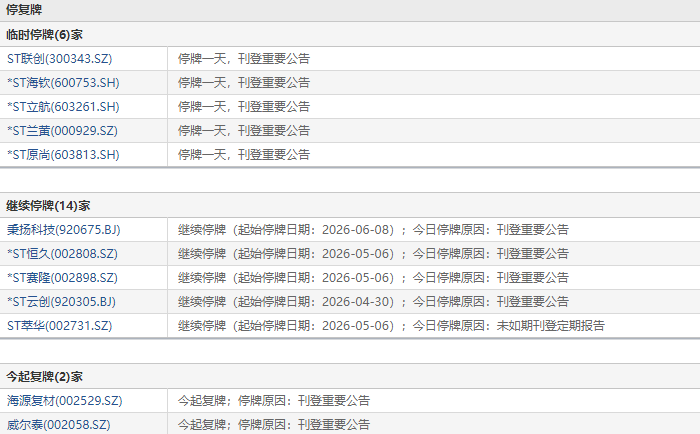Select the suspension reason text for *ST海钦
This screenshot has width=700, height=434.
pyautogui.click(x=244, y=83)
